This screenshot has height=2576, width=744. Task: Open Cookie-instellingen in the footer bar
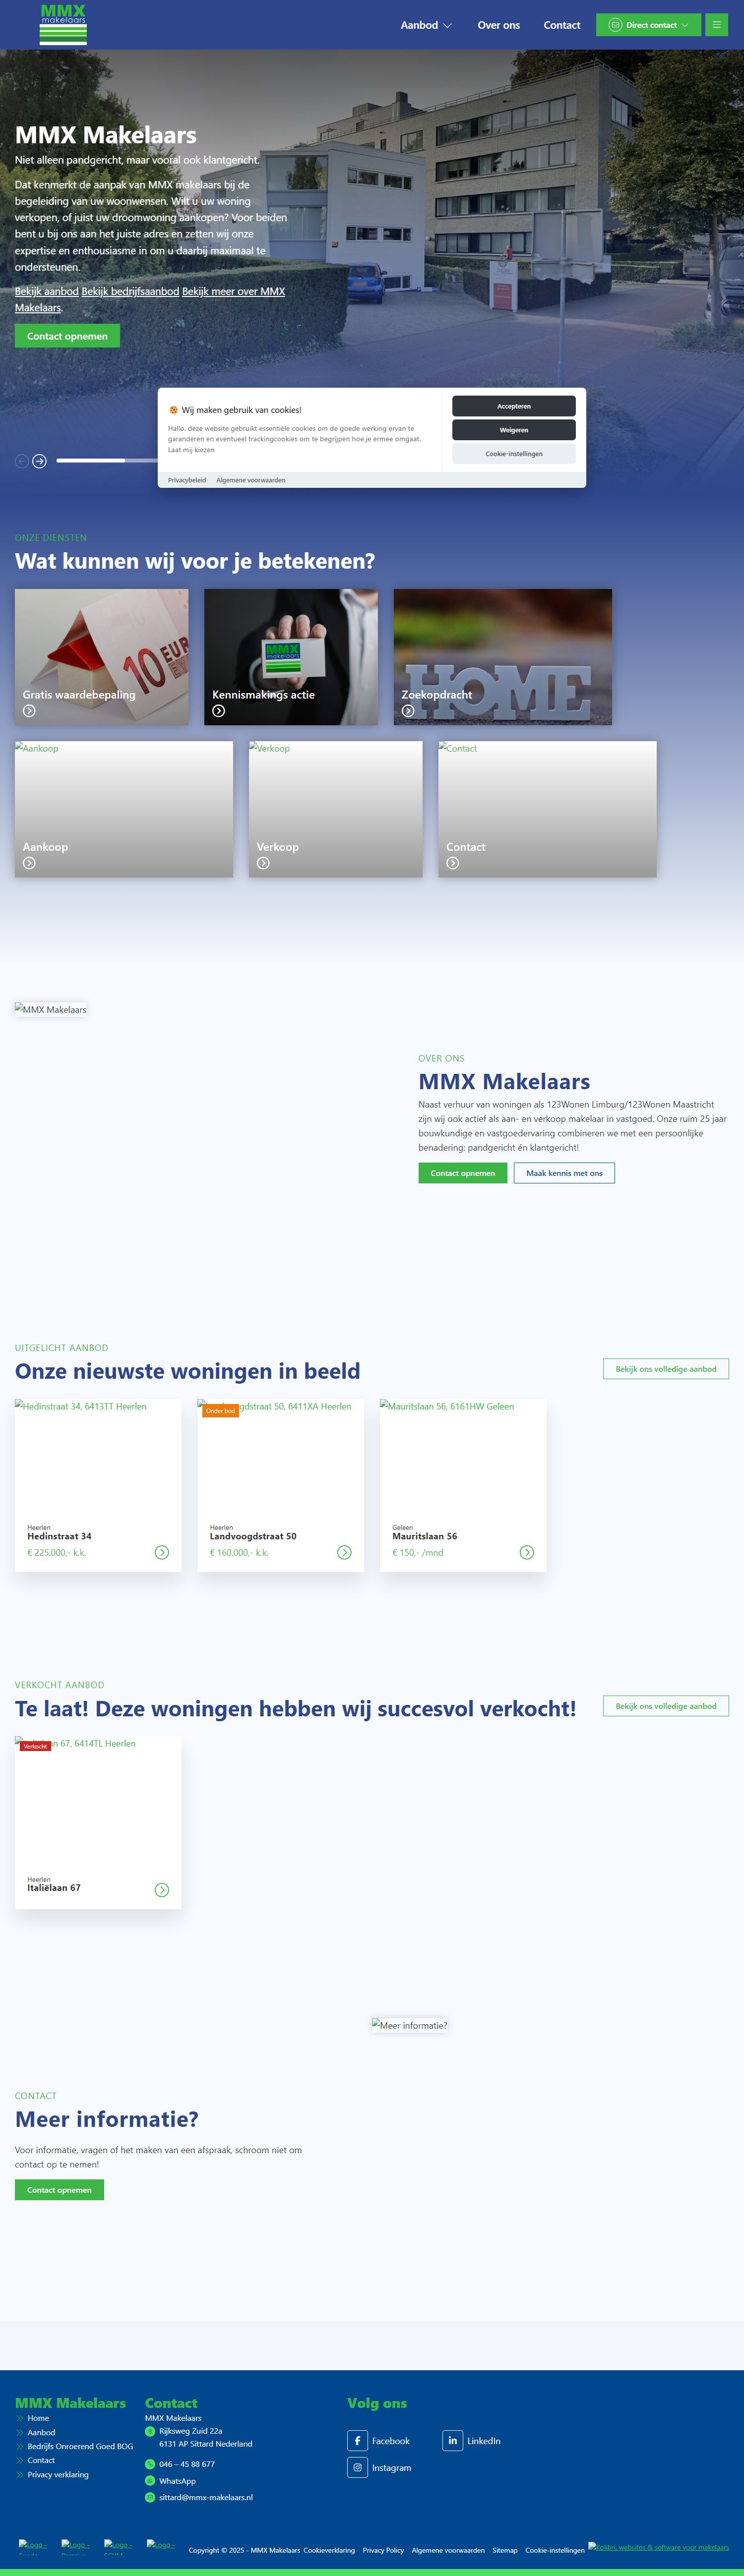(x=555, y=2550)
